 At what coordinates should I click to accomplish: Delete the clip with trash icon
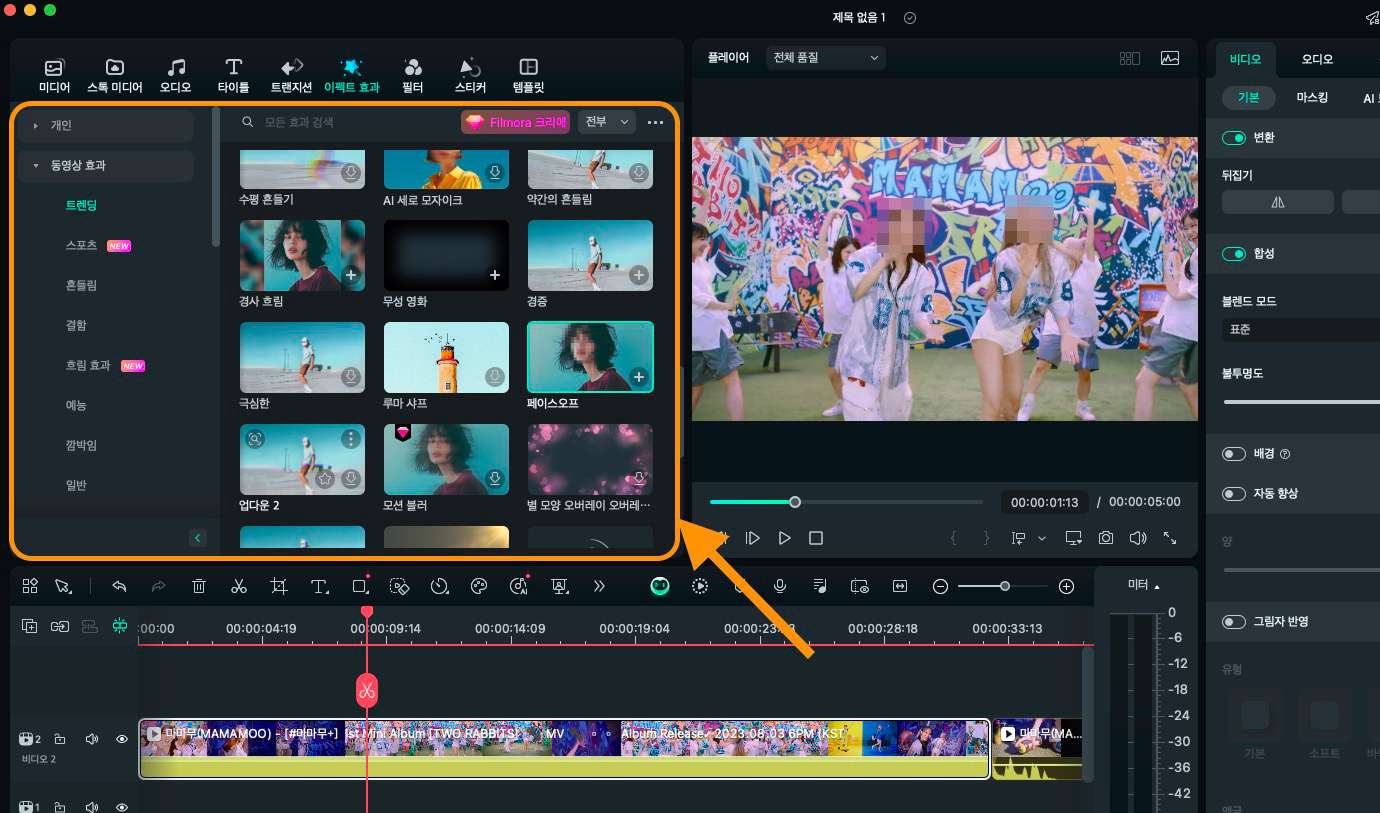(x=199, y=586)
